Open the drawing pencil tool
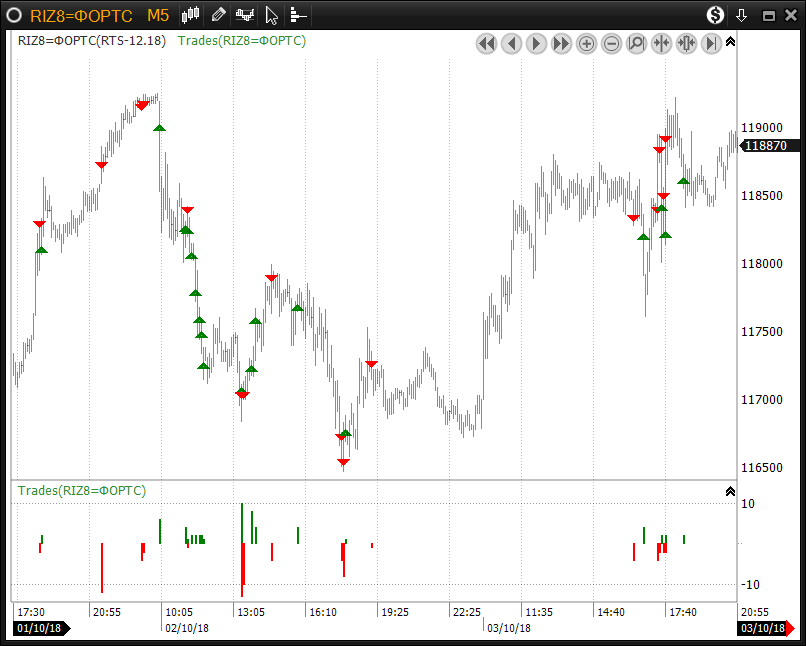The image size is (806, 646). [x=217, y=15]
